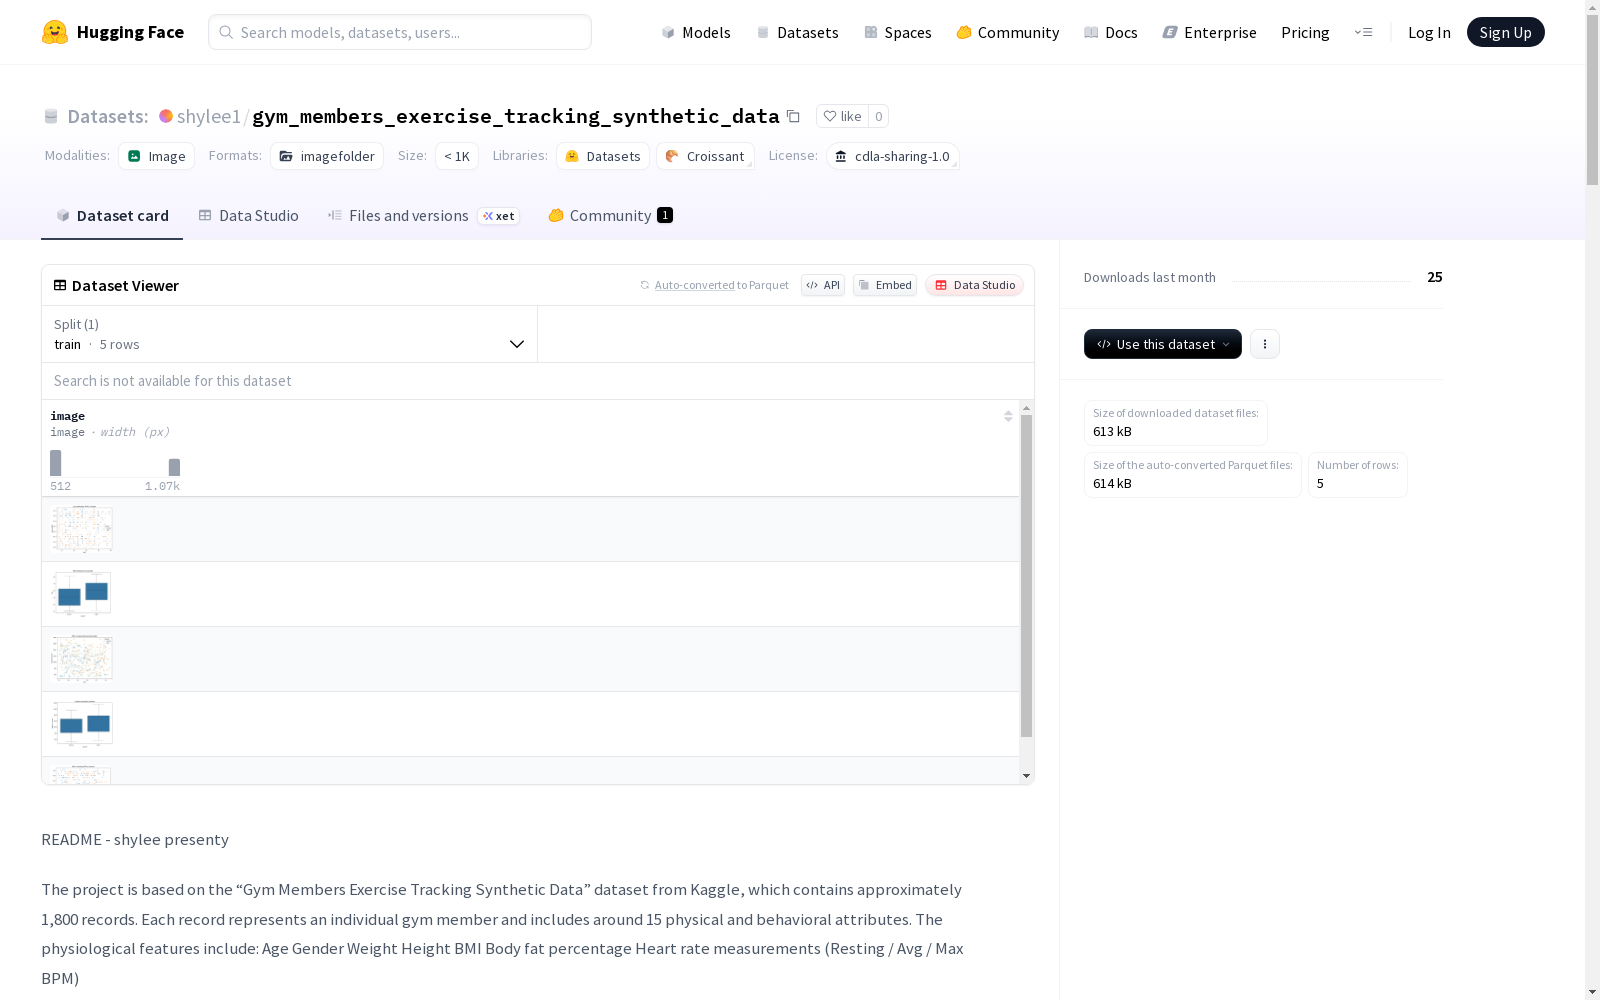Click the imagefolder format tag
The width and height of the screenshot is (1600, 1000).
[x=327, y=156]
